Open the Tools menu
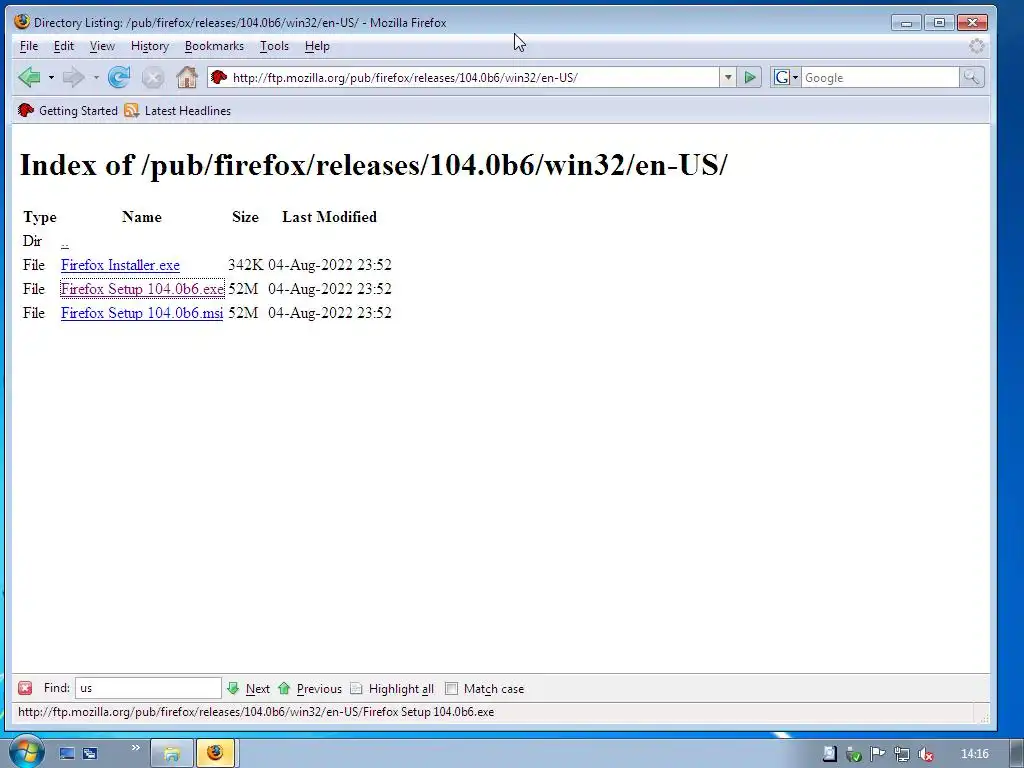This screenshot has width=1024, height=768. (x=274, y=46)
